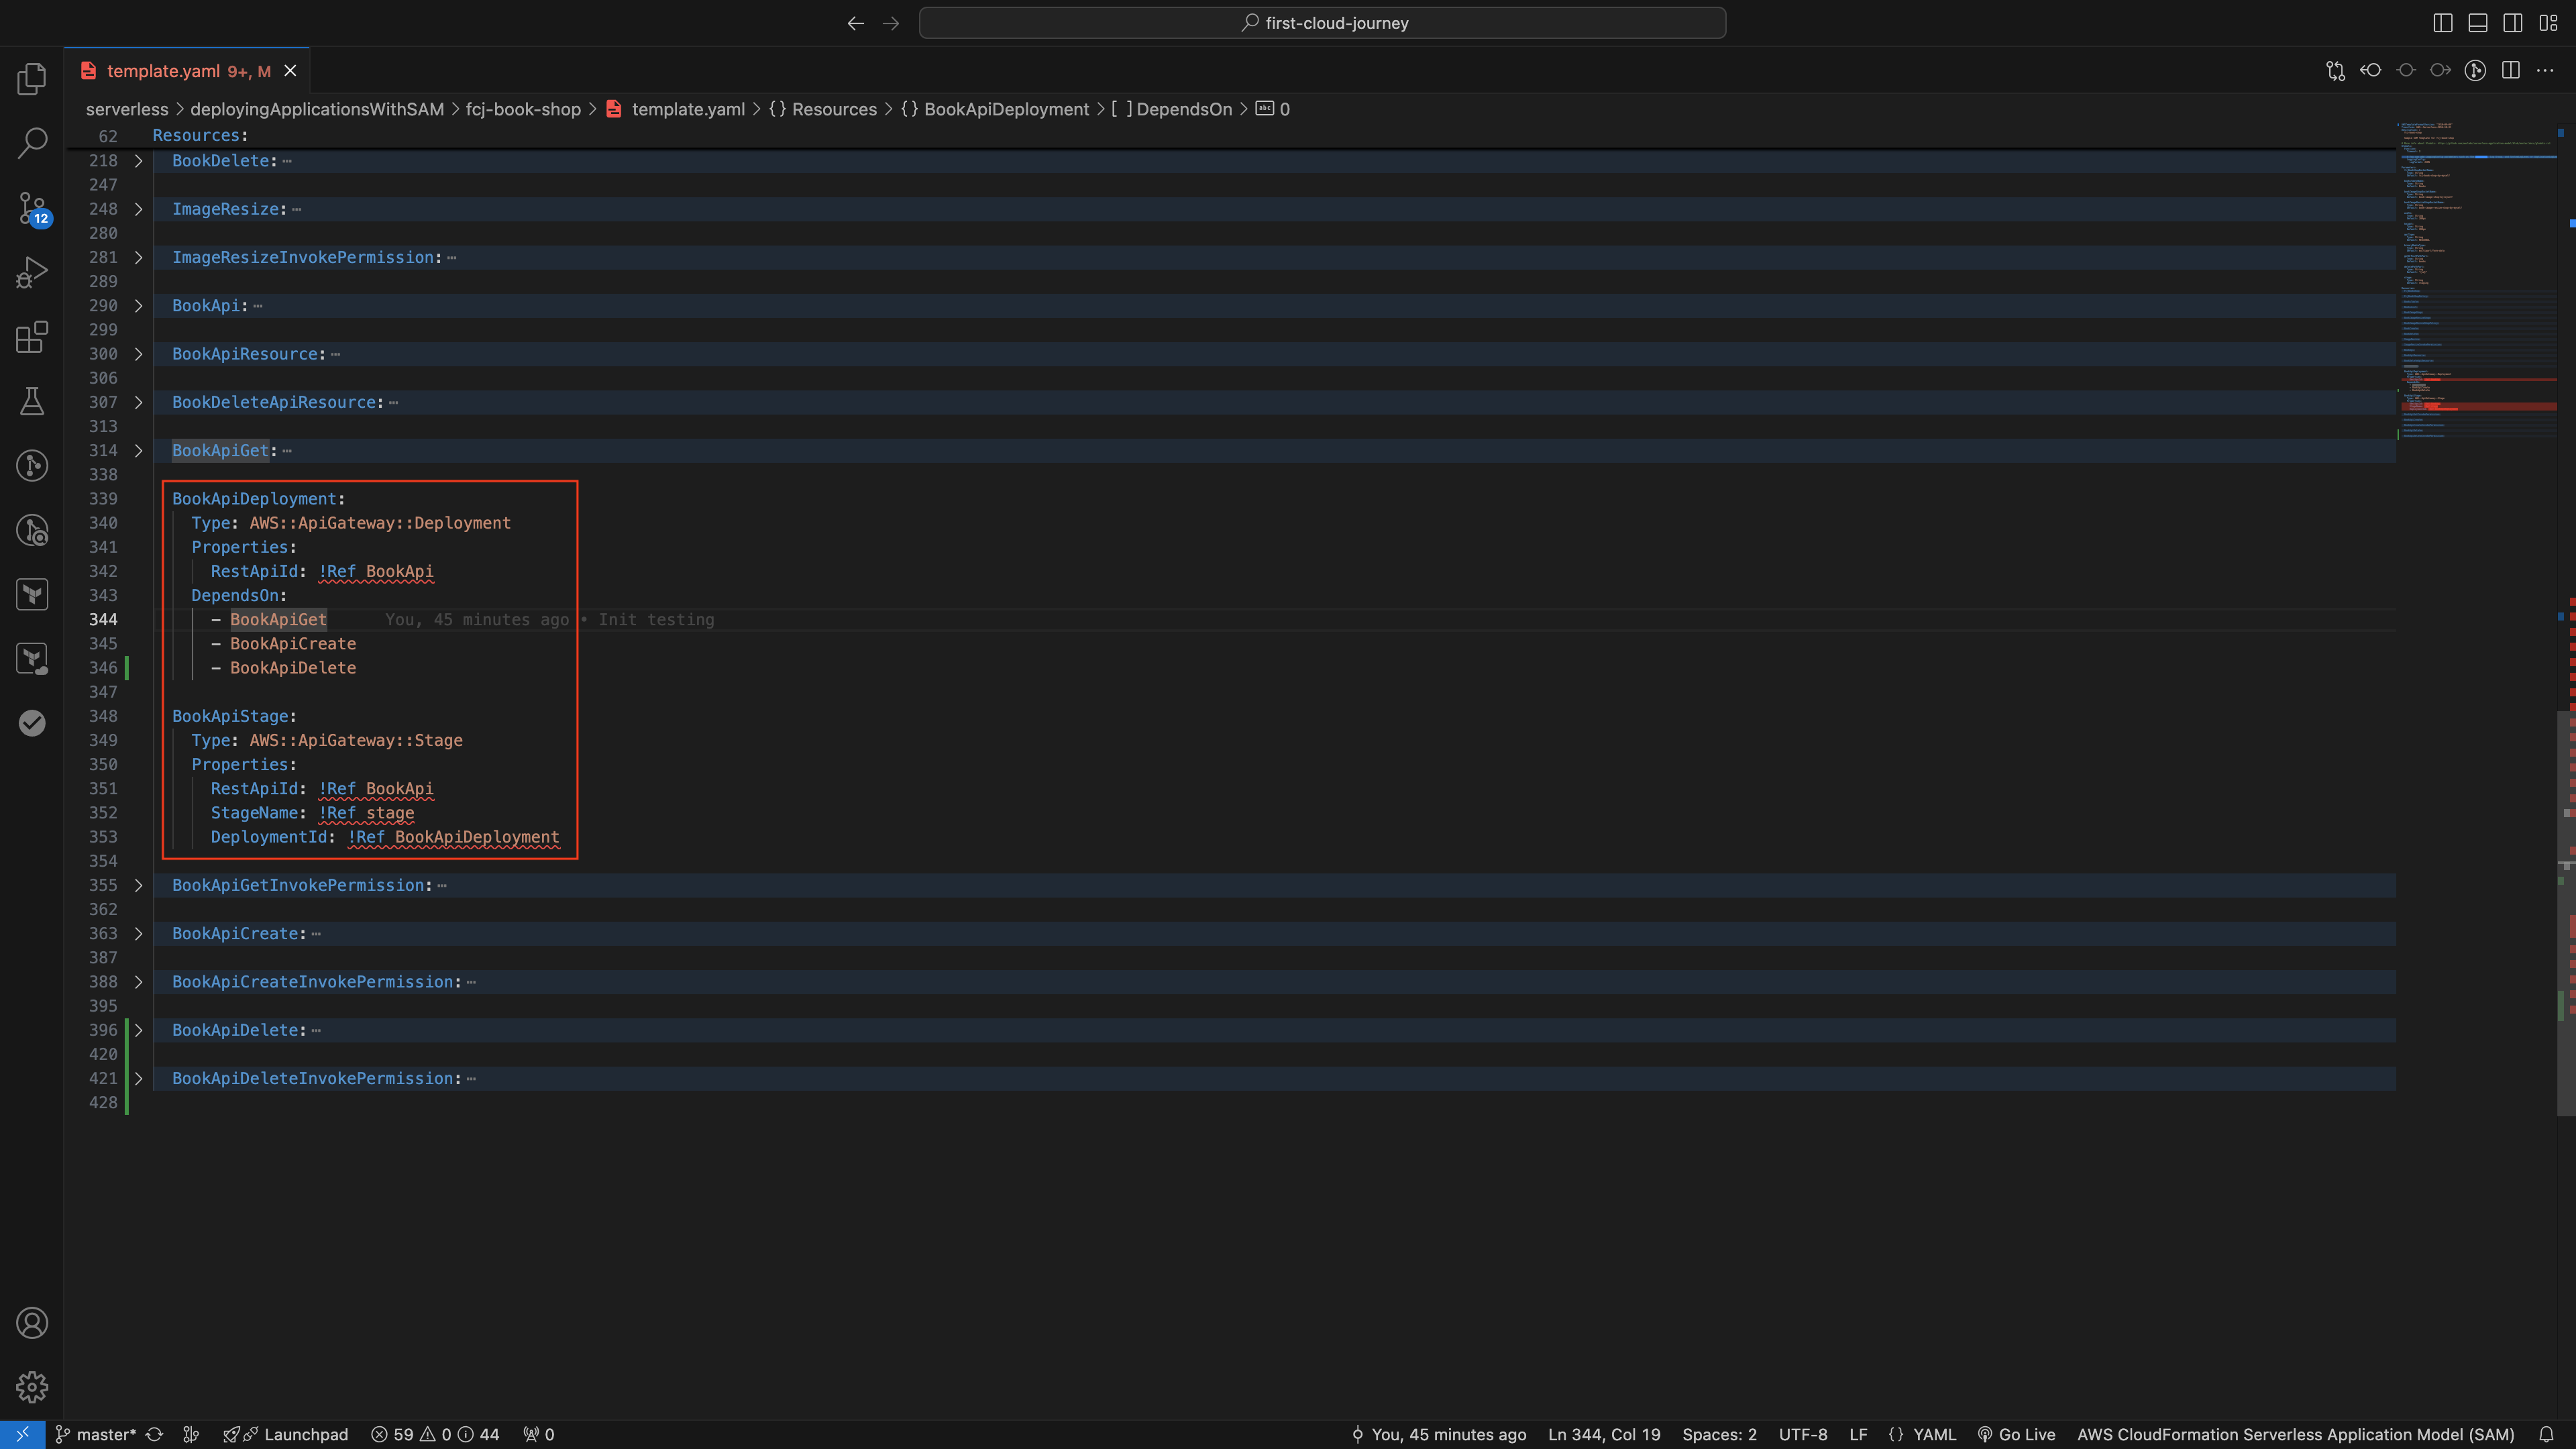Viewport: 2576px width, 1449px height.
Task: Change LF end of line sequence
Action: pos(1858,1434)
